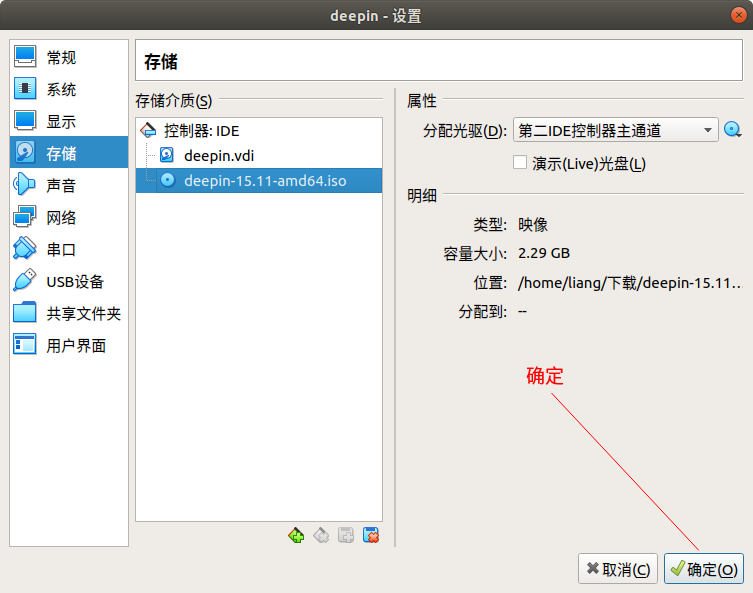Click the 系统 chip icon in sidebar
The width and height of the screenshot is (753, 593).
25,88
